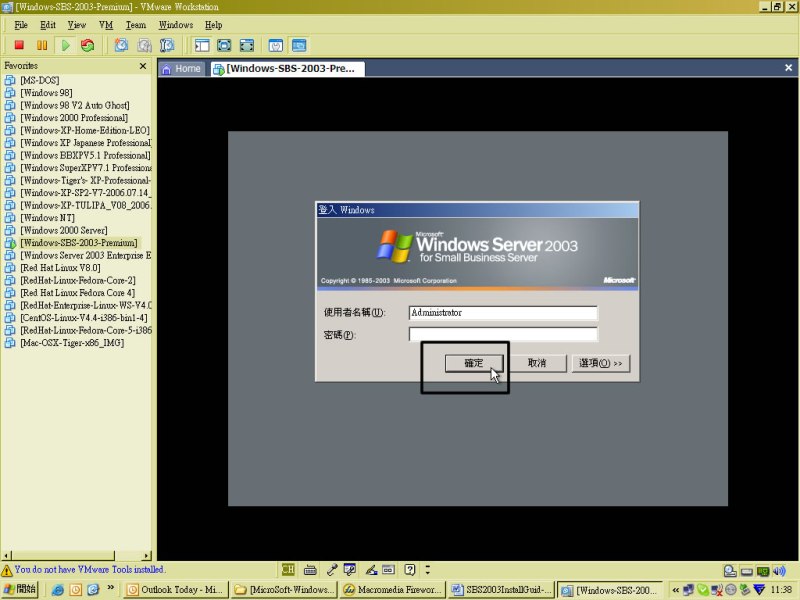Select [Red Hat Linux V8.0] favorite
Screen dimensions: 800x600
coord(60,268)
